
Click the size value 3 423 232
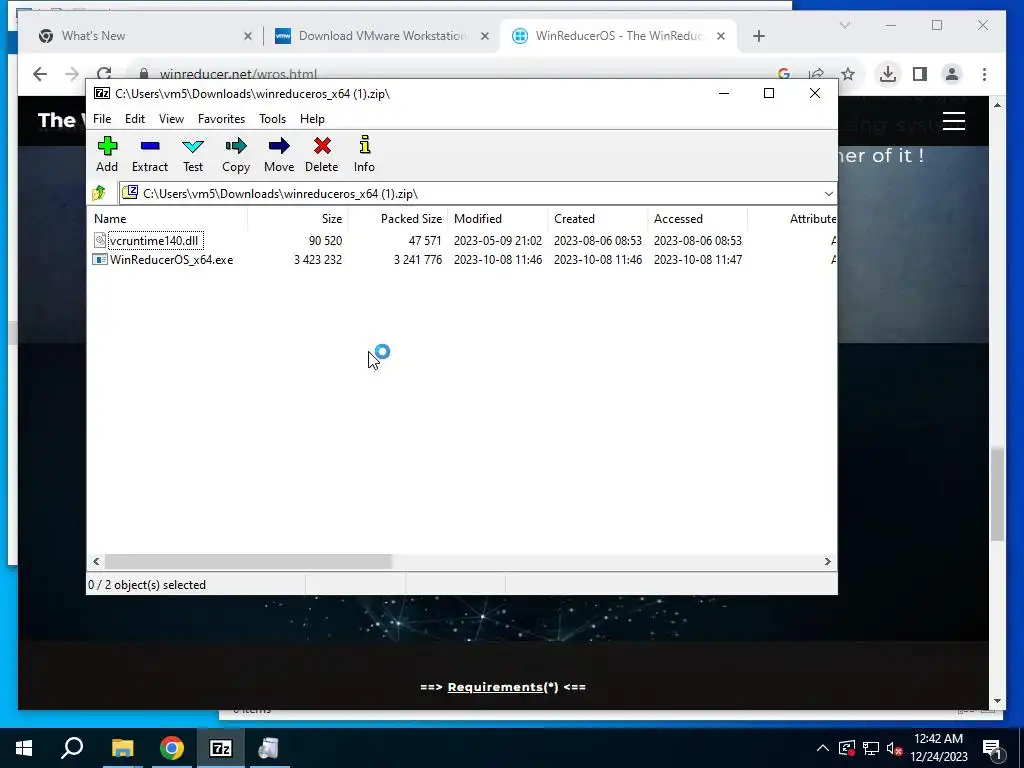[318, 259]
